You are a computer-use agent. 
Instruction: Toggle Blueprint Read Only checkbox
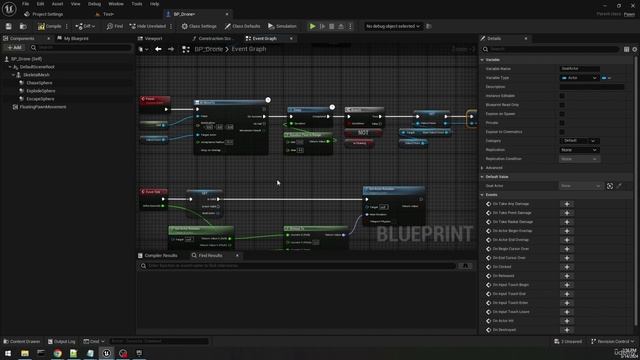coord(562,104)
